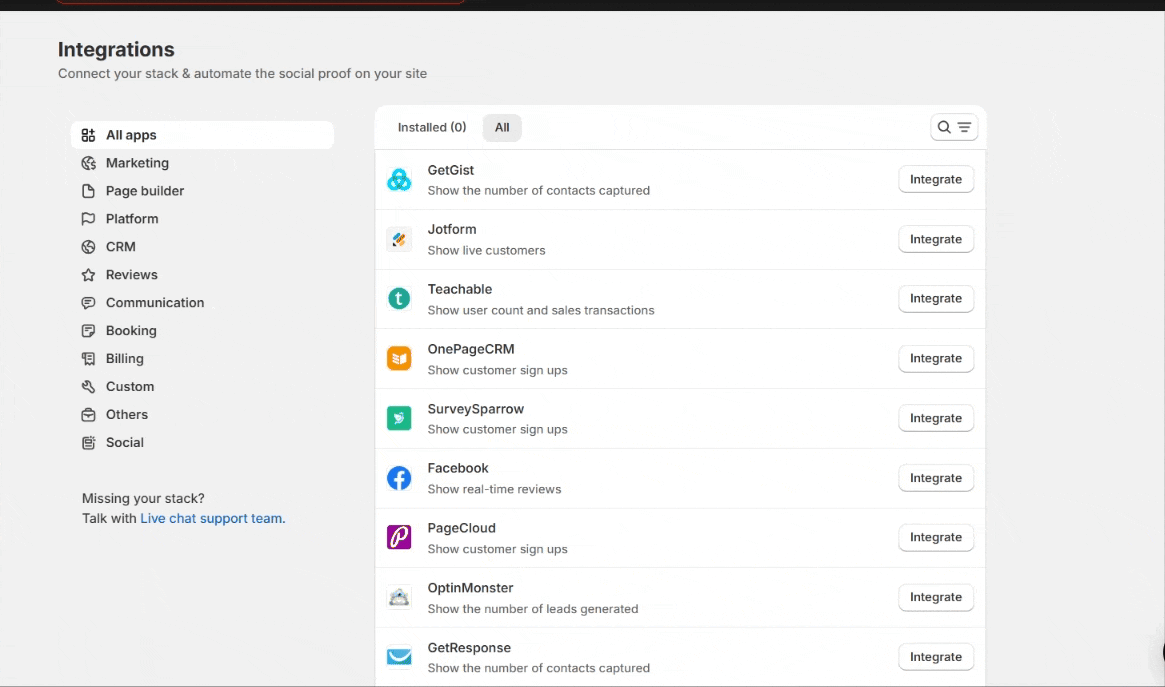The width and height of the screenshot is (1165, 687).
Task: Integrate the OptinMonster app
Action: click(x=935, y=597)
